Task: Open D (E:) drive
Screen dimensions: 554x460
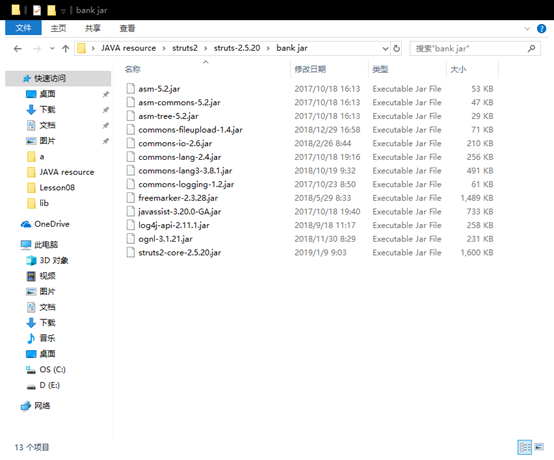Action: [x=49, y=385]
